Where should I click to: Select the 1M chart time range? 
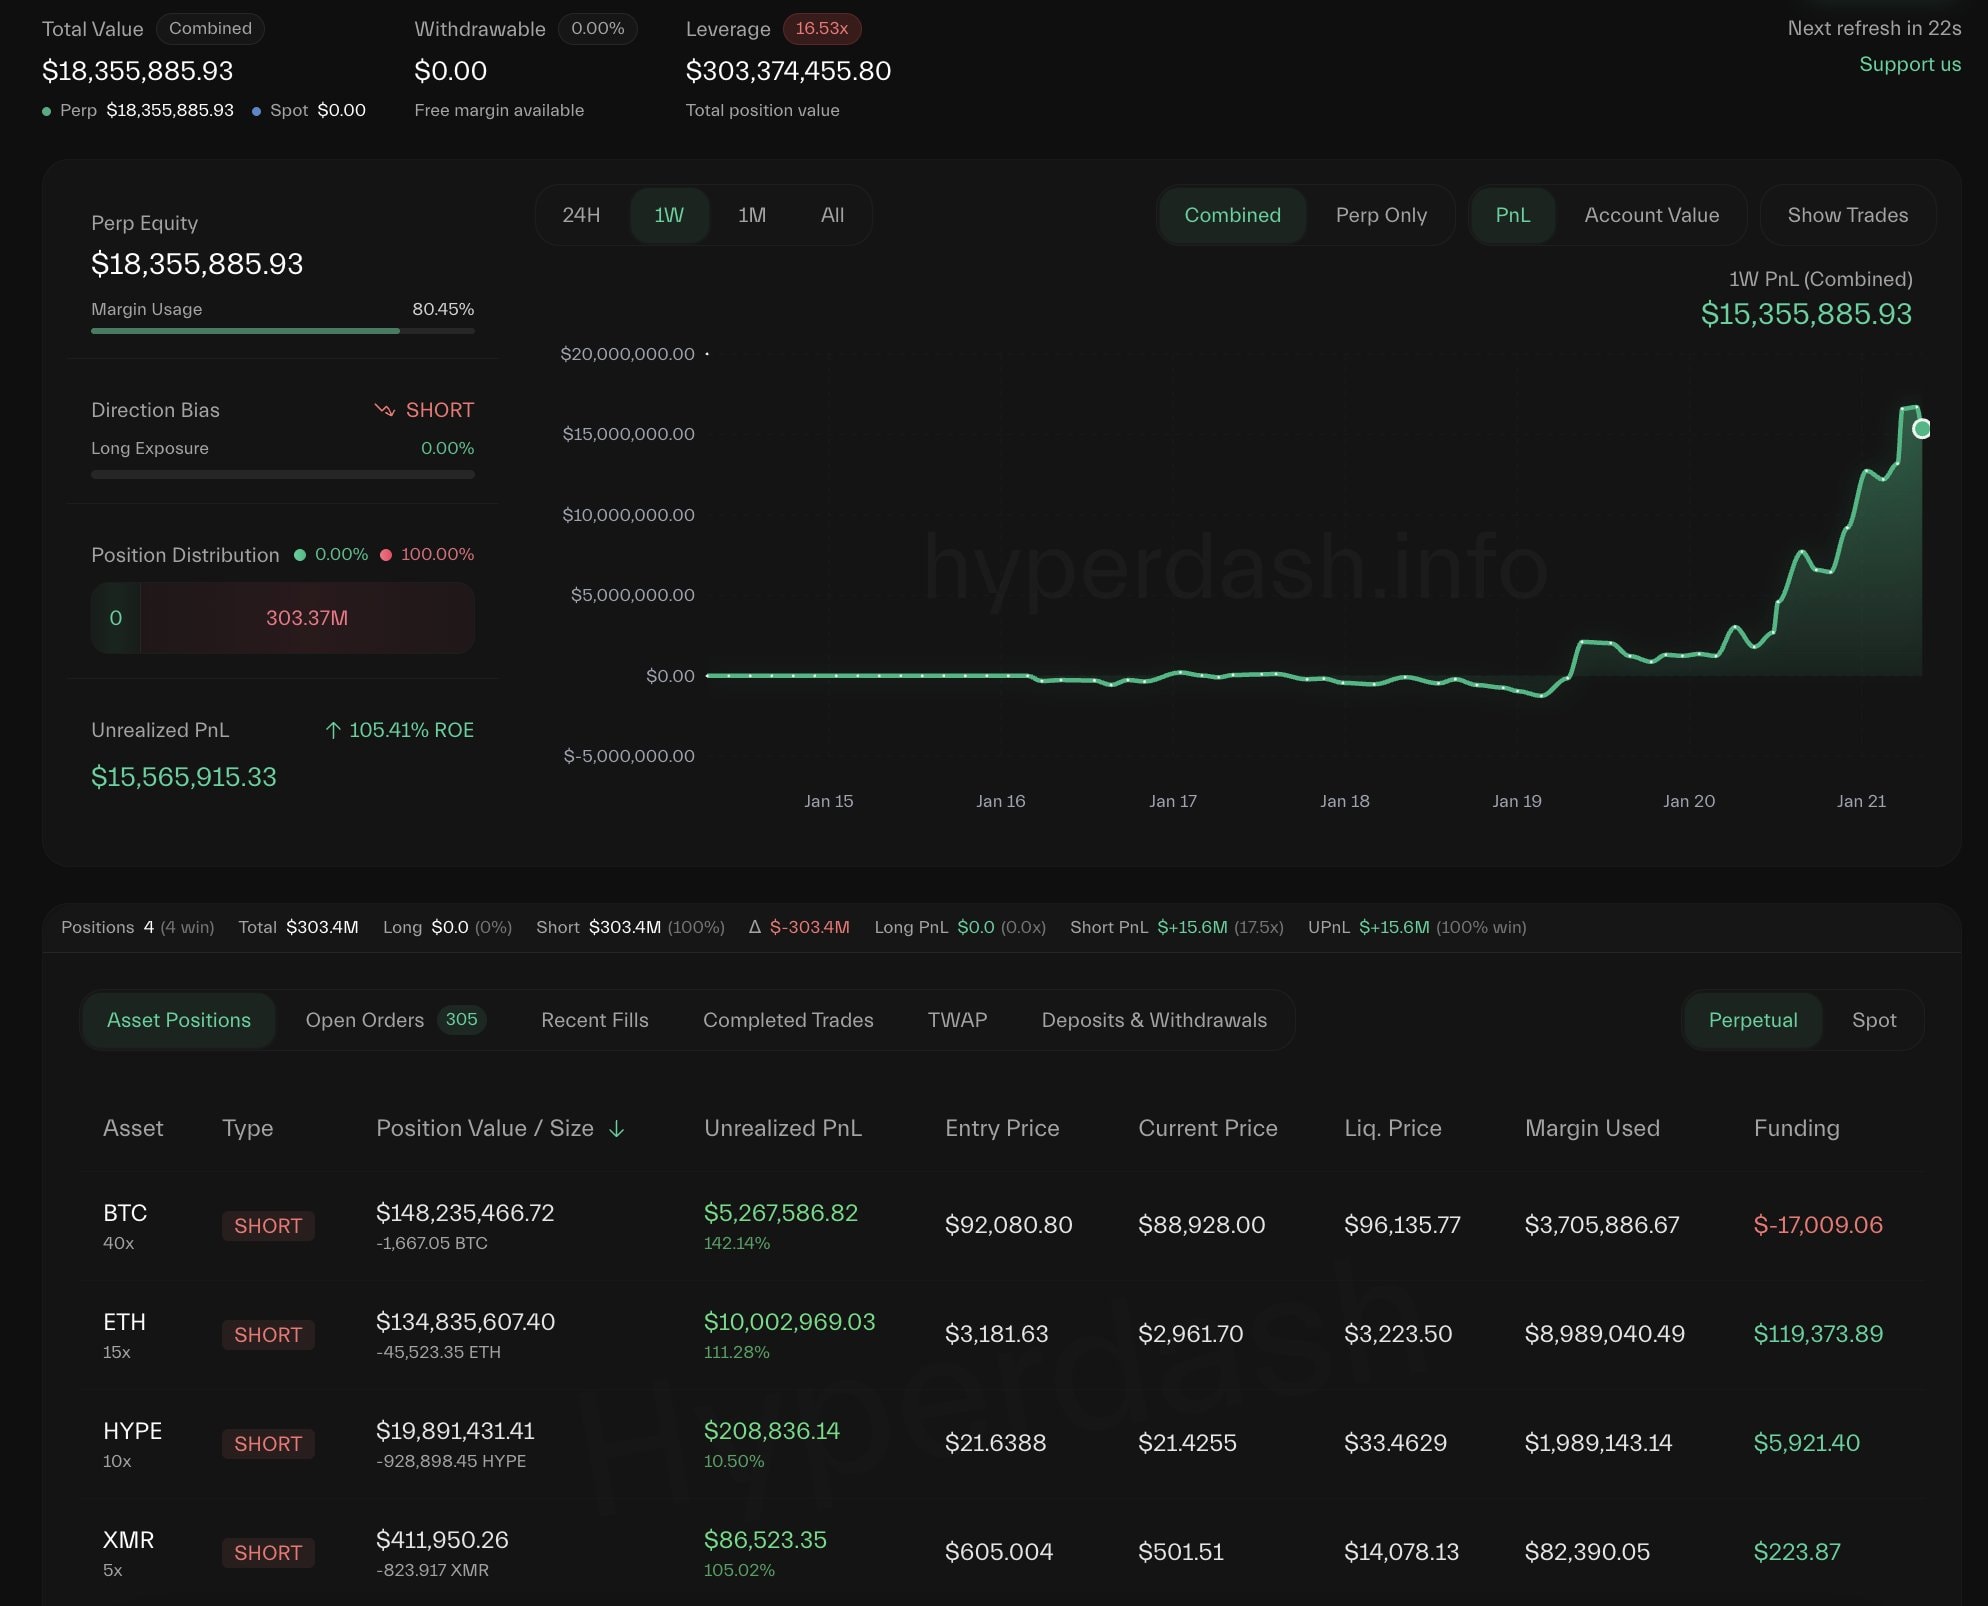[x=751, y=215]
